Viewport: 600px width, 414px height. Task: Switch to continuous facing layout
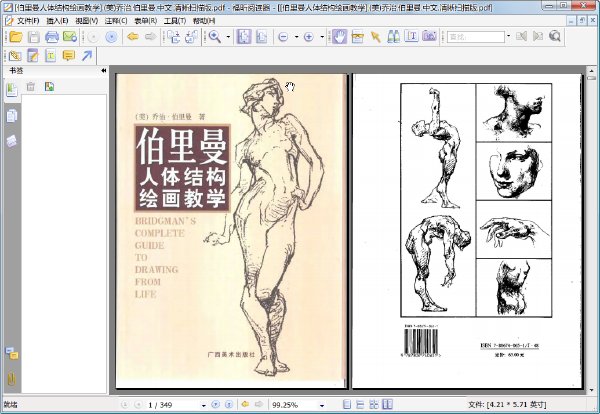(374, 404)
